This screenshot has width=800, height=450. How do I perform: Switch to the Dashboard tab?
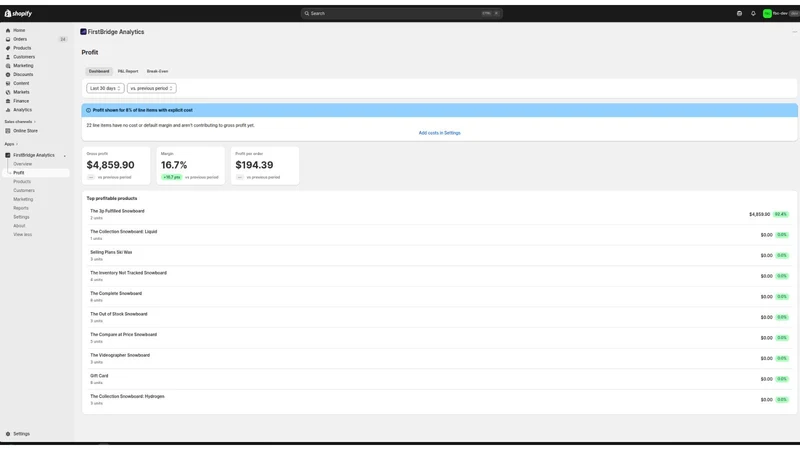99,71
